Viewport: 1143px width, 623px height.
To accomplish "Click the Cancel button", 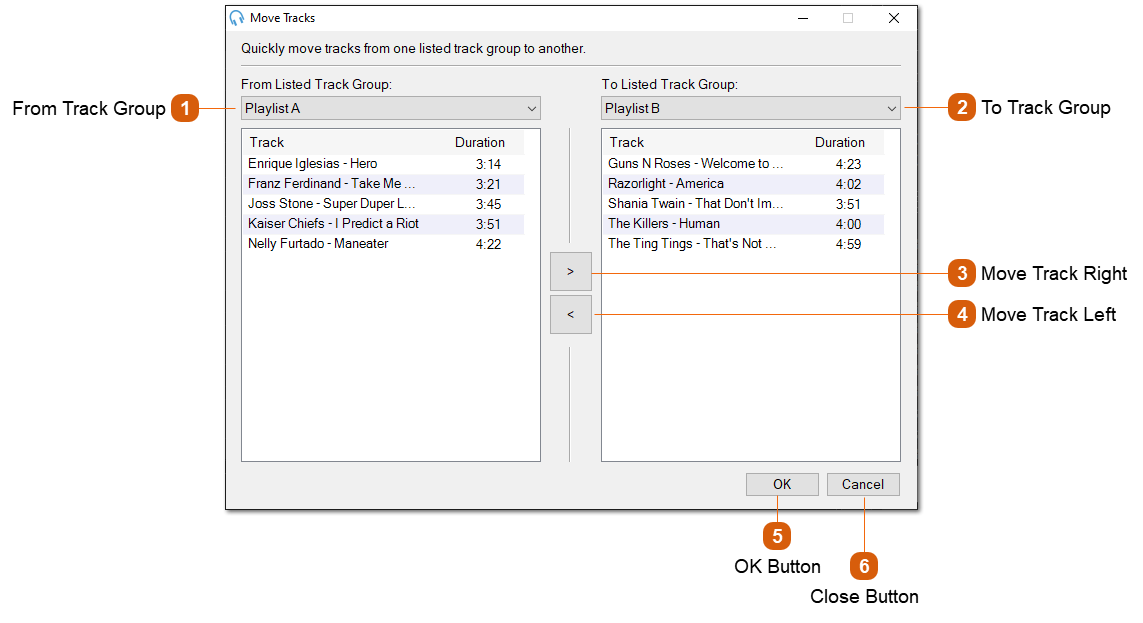I will pyautogui.click(x=862, y=484).
